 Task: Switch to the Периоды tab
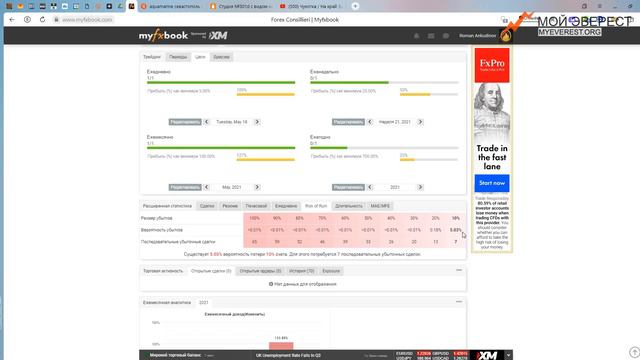pyautogui.click(x=178, y=57)
